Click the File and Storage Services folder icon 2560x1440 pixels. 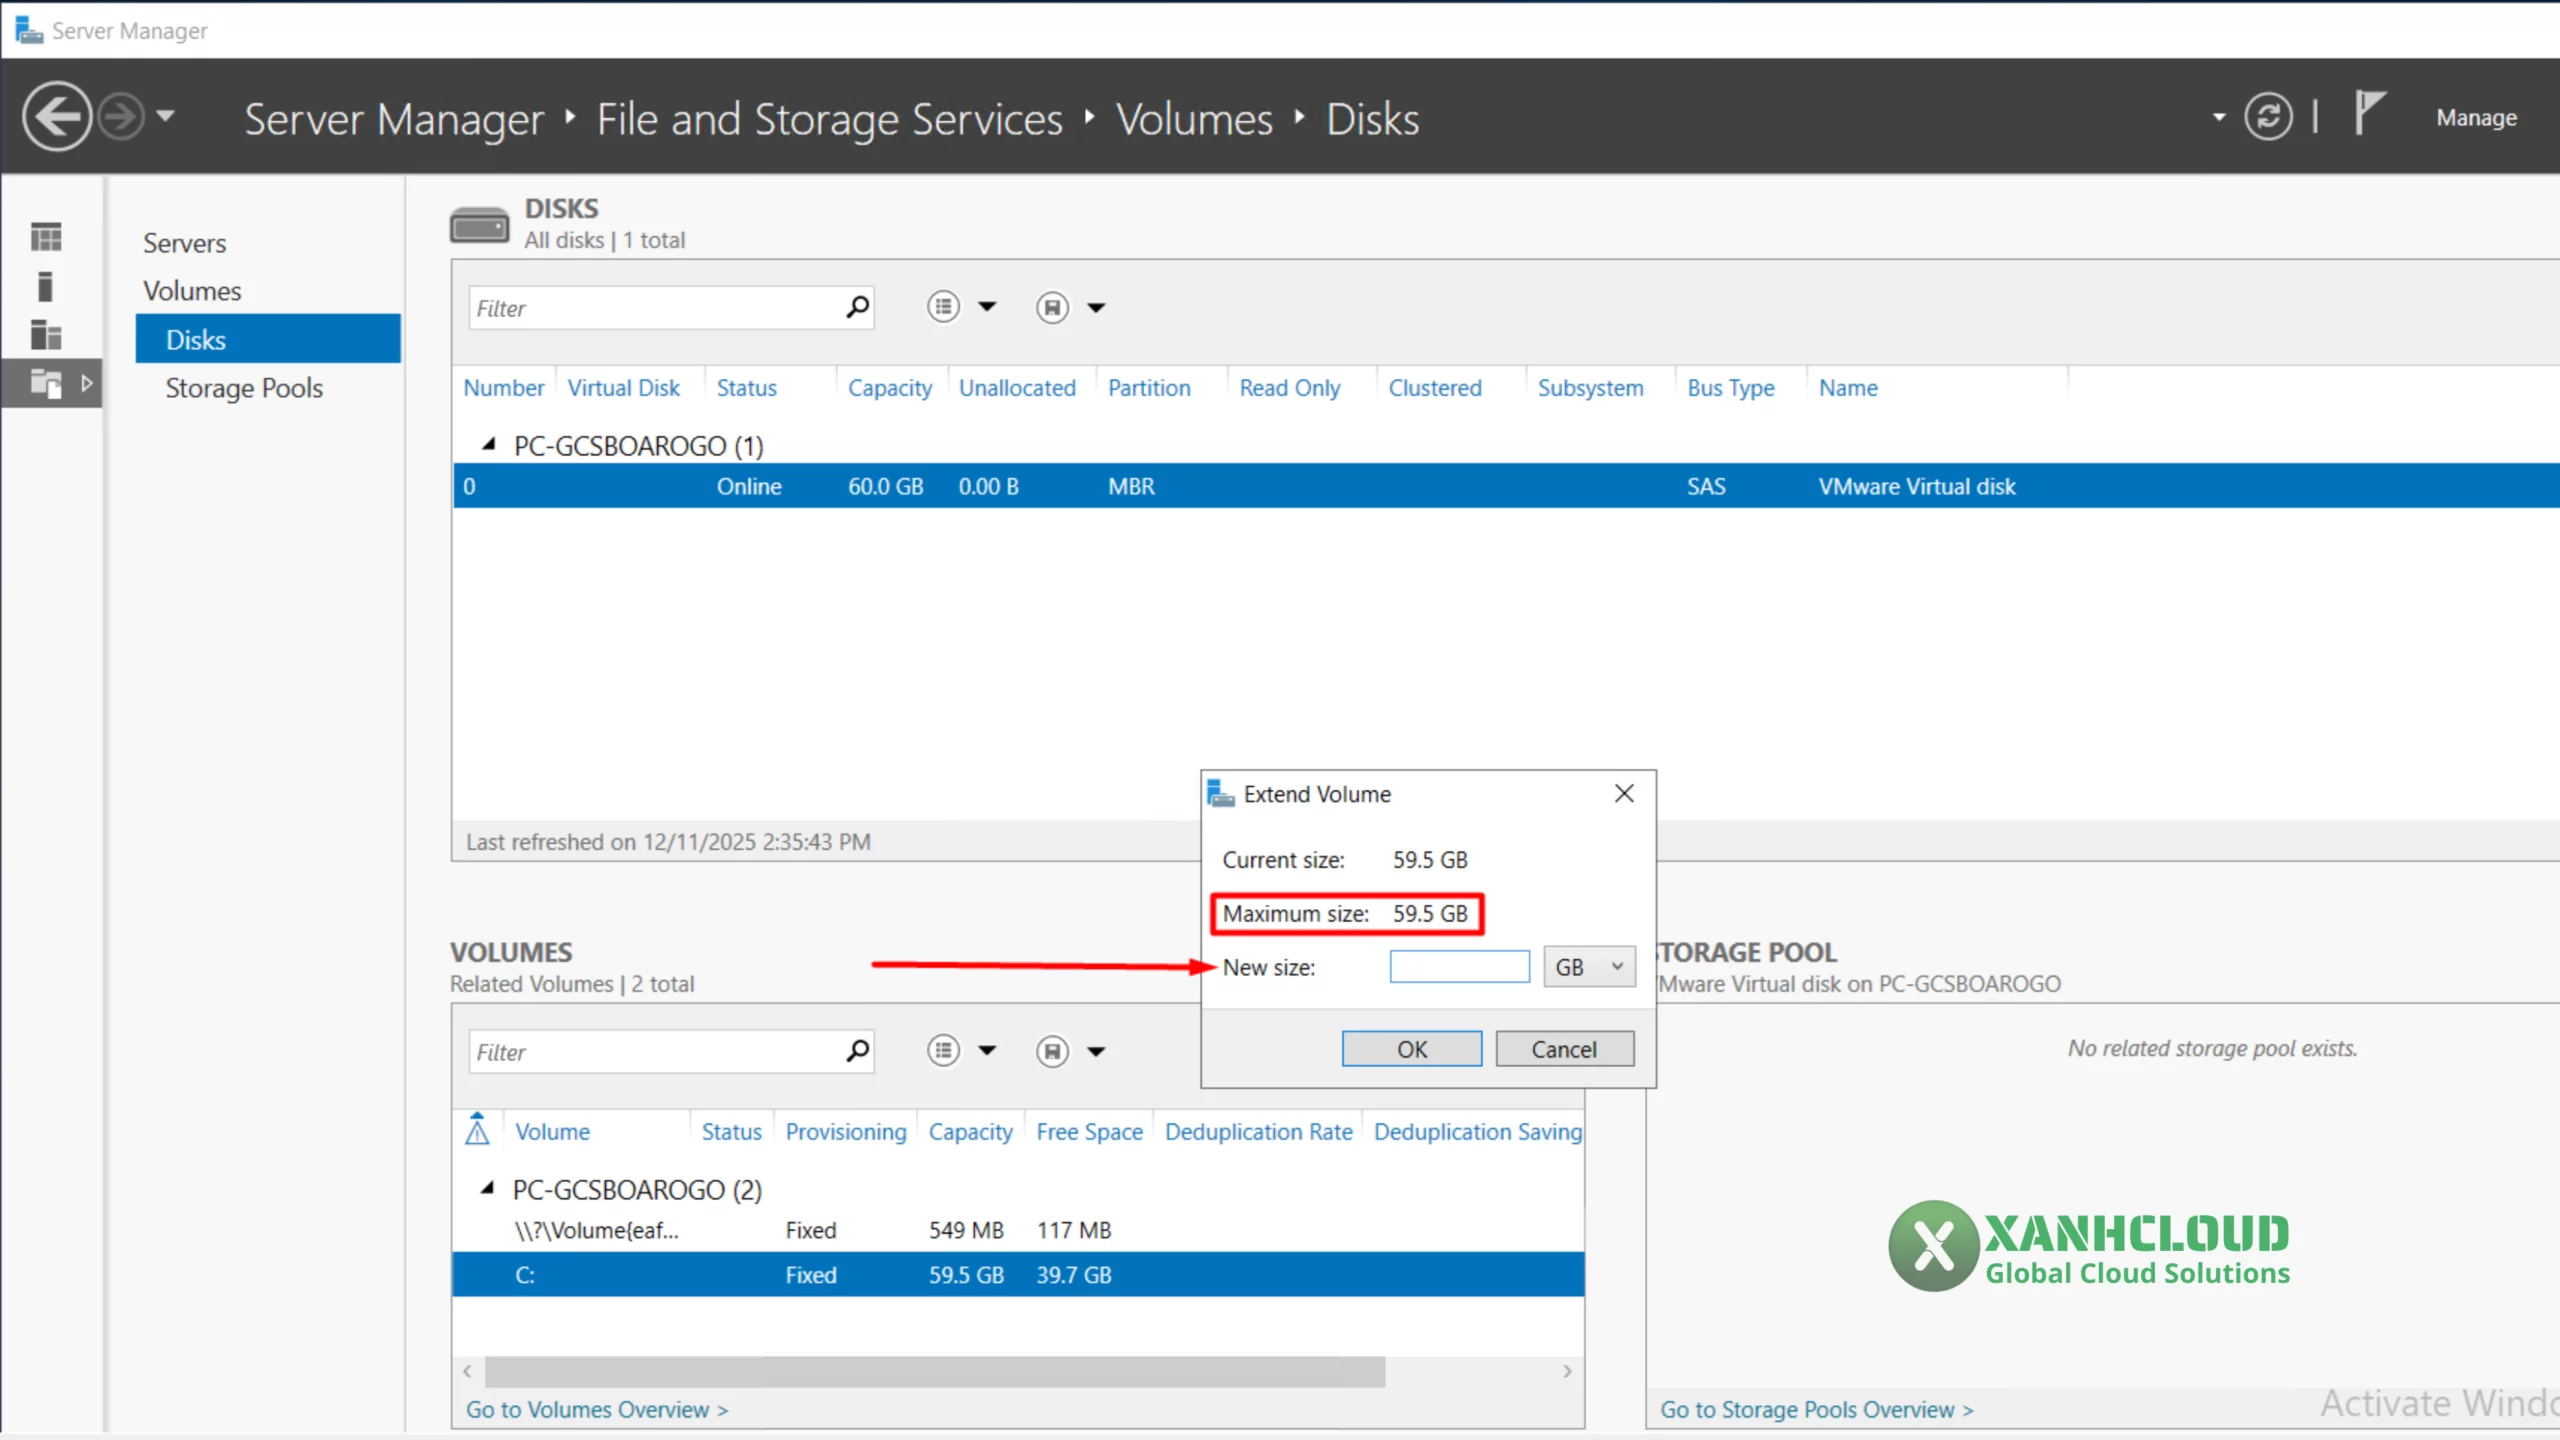45,383
